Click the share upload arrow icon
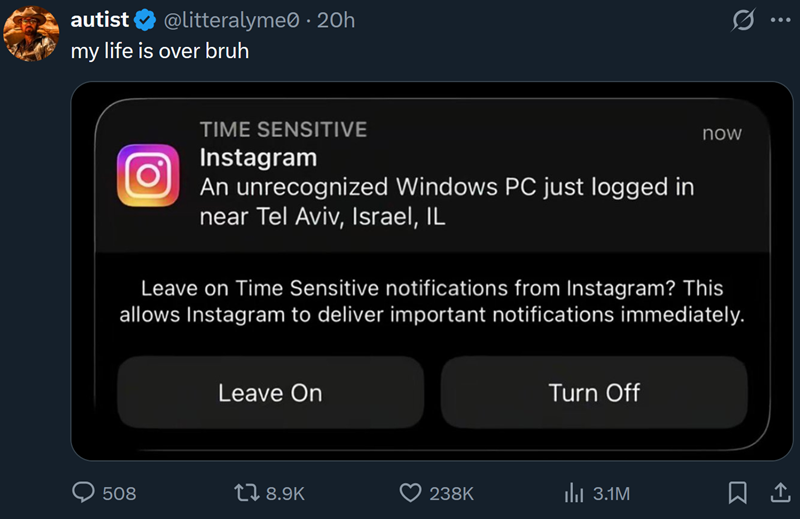800x519 pixels. [780, 492]
